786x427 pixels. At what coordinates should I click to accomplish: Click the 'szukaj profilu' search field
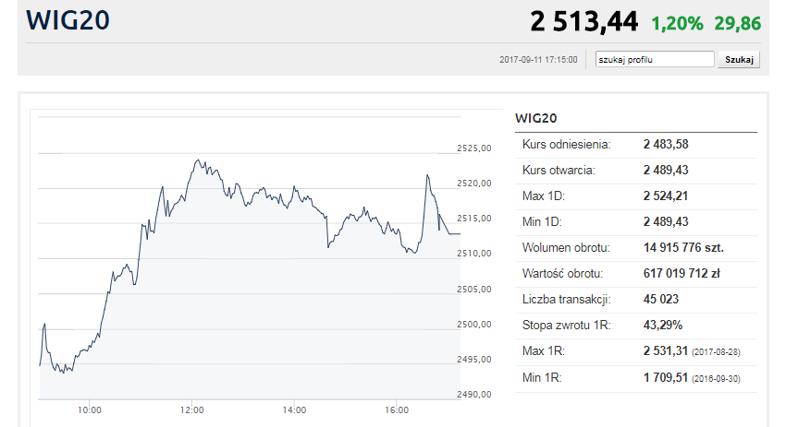654,60
